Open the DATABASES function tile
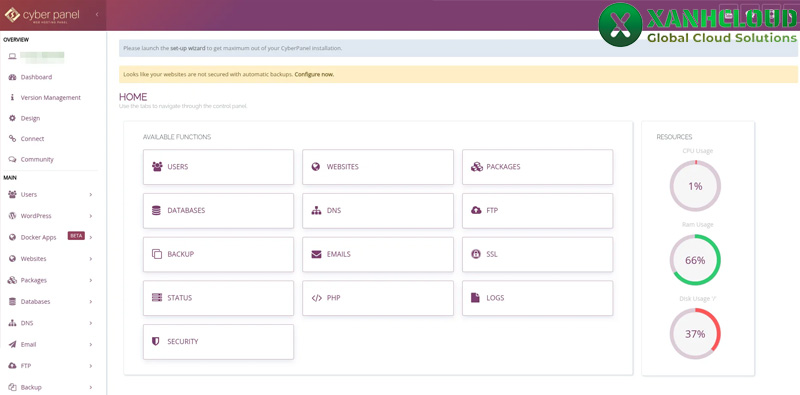 click(x=218, y=211)
